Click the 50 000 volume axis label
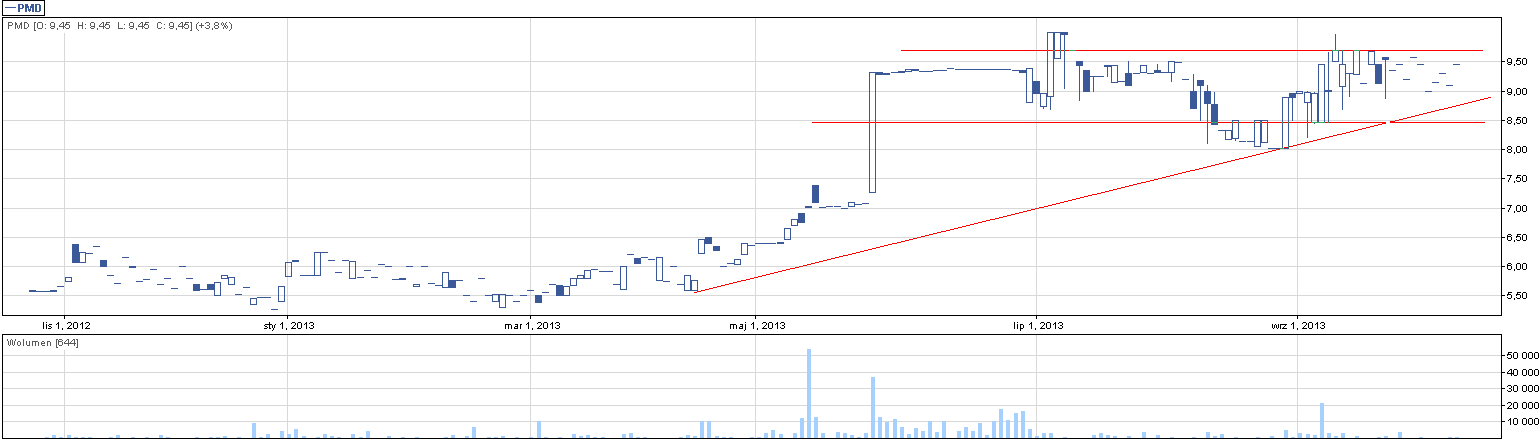The image size is (1540, 442). click(1522, 356)
